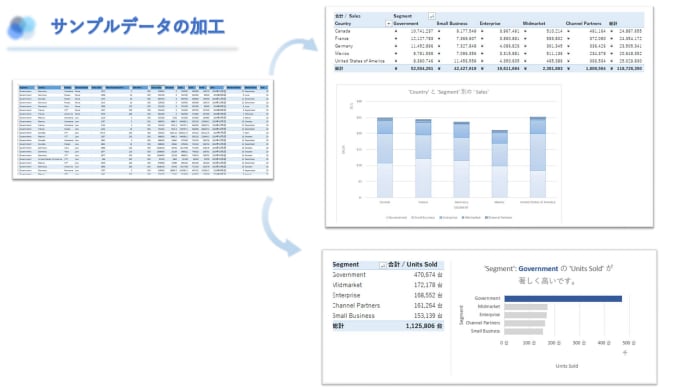Select the Government column header in the Sales pivot

406,23
